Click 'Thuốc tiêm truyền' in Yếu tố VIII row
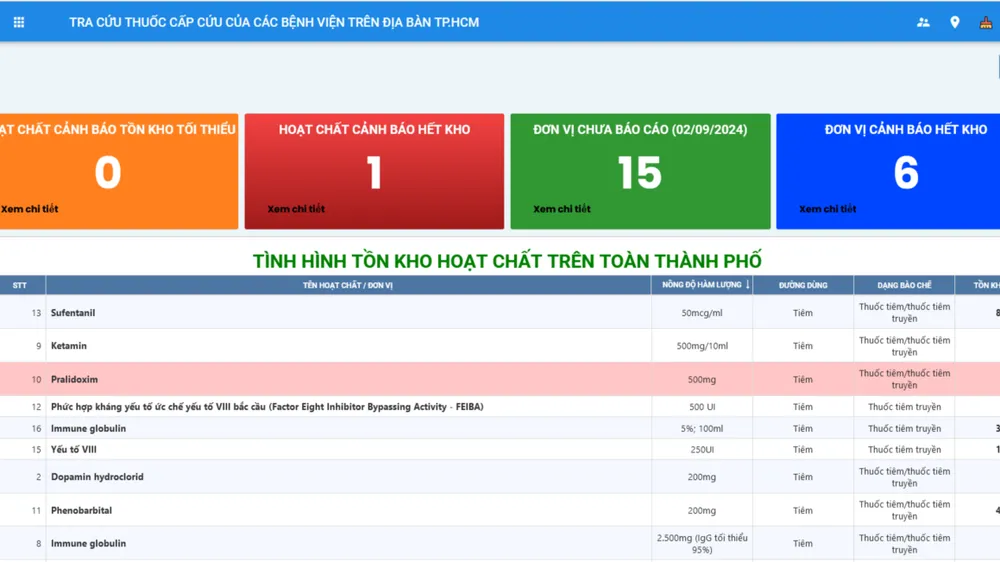Image resolution: width=1000 pixels, height=562 pixels. click(x=904, y=449)
